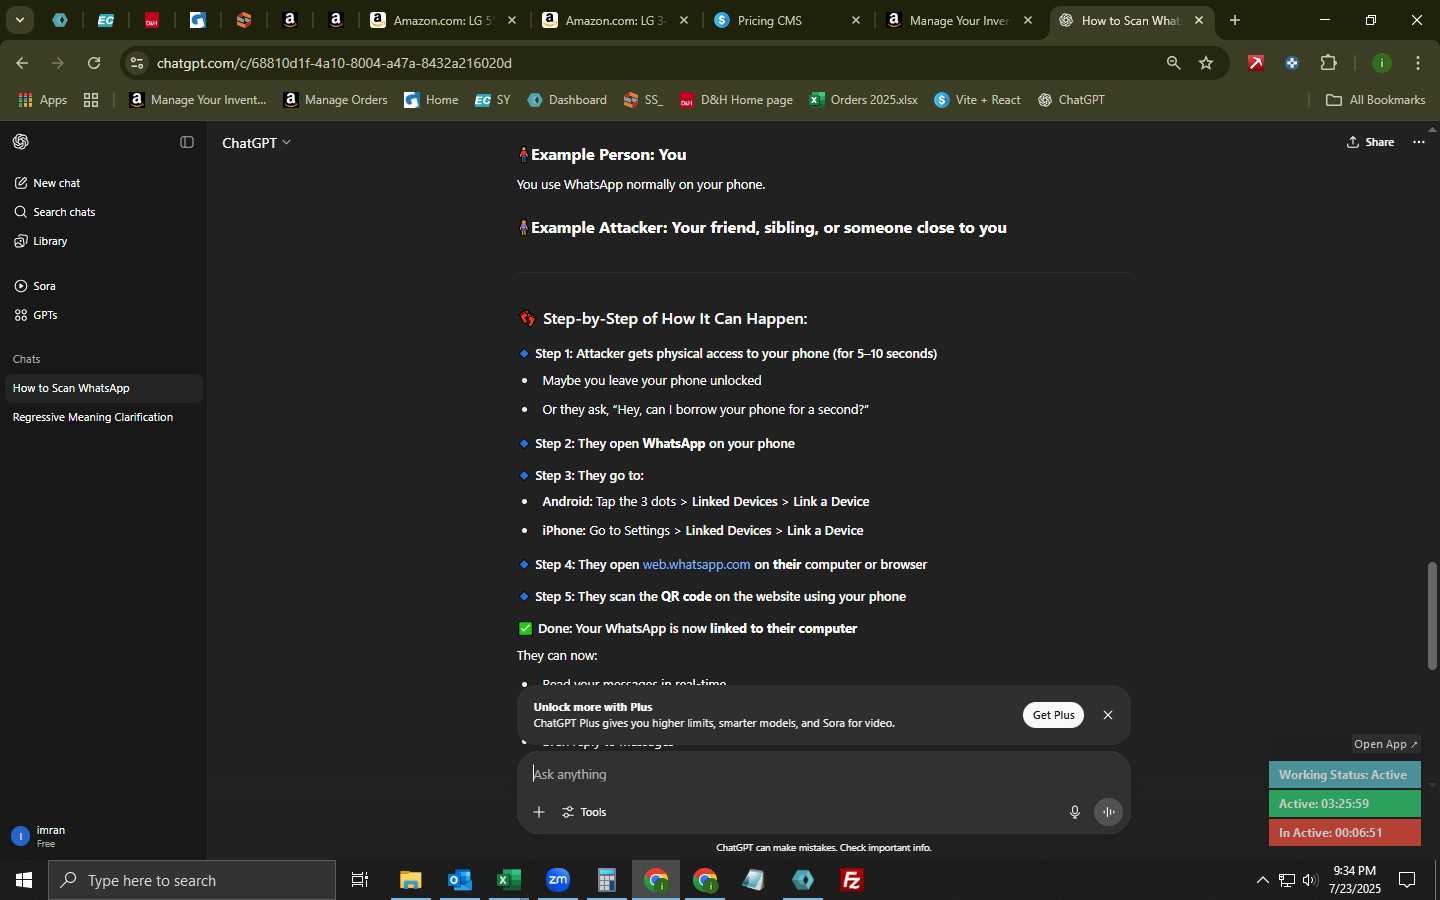Open the ChatGPT logo home icon
The width and height of the screenshot is (1440, 900).
coord(21,142)
